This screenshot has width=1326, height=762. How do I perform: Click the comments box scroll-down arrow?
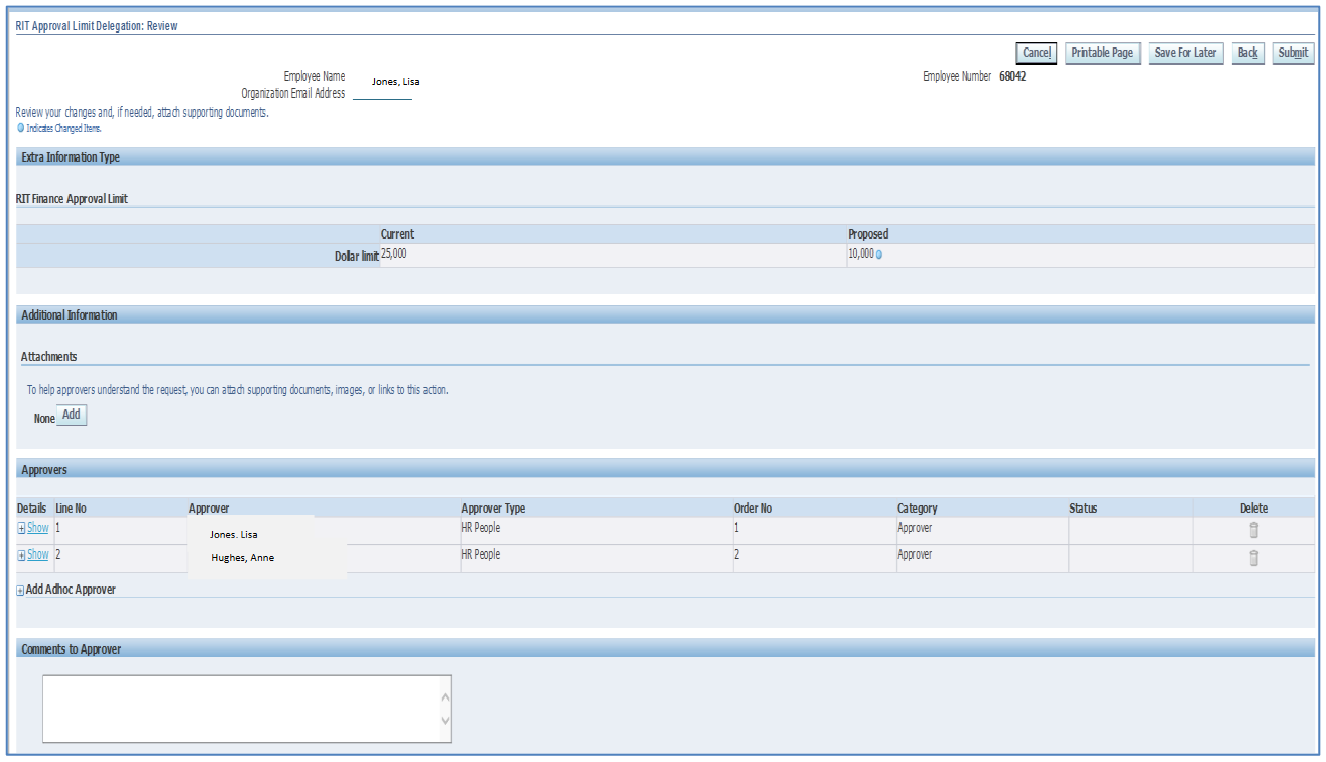pyautogui.click(x=445, y=721)
